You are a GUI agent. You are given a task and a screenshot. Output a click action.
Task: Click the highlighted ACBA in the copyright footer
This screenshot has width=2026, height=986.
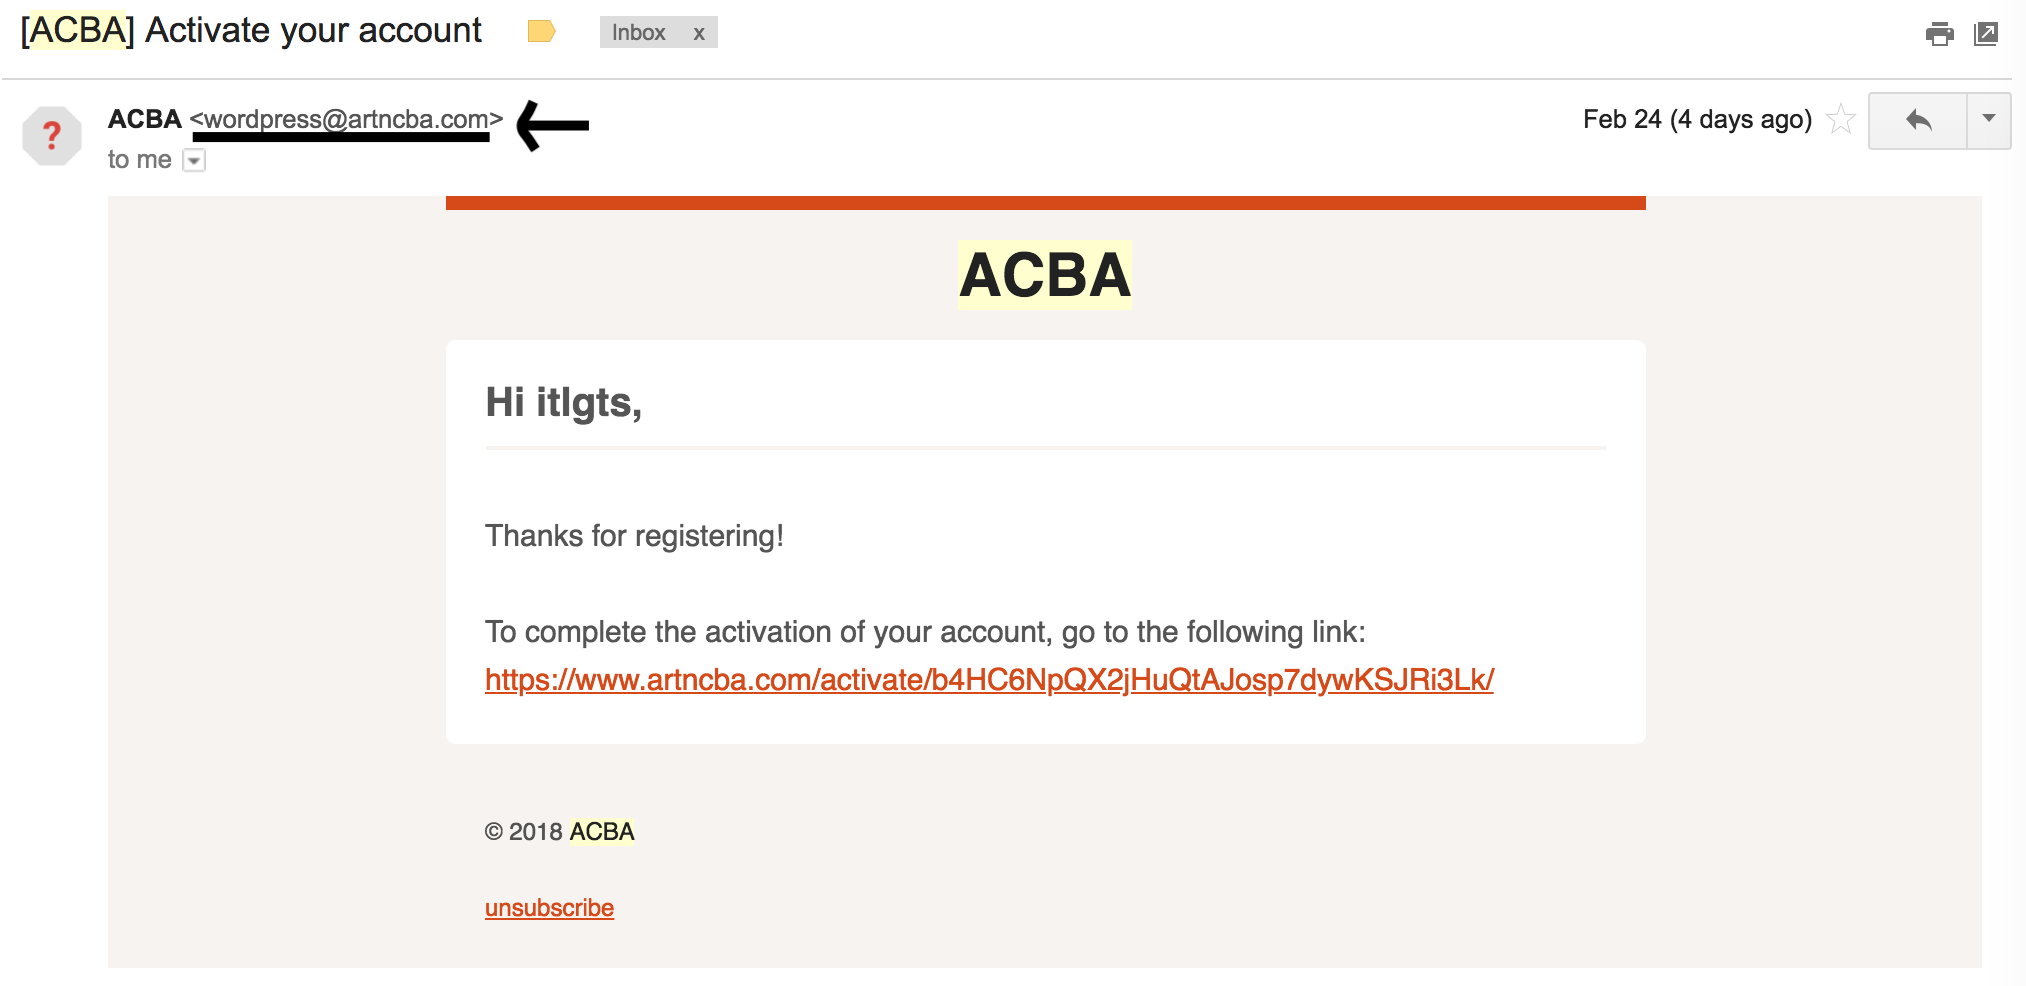602,832
